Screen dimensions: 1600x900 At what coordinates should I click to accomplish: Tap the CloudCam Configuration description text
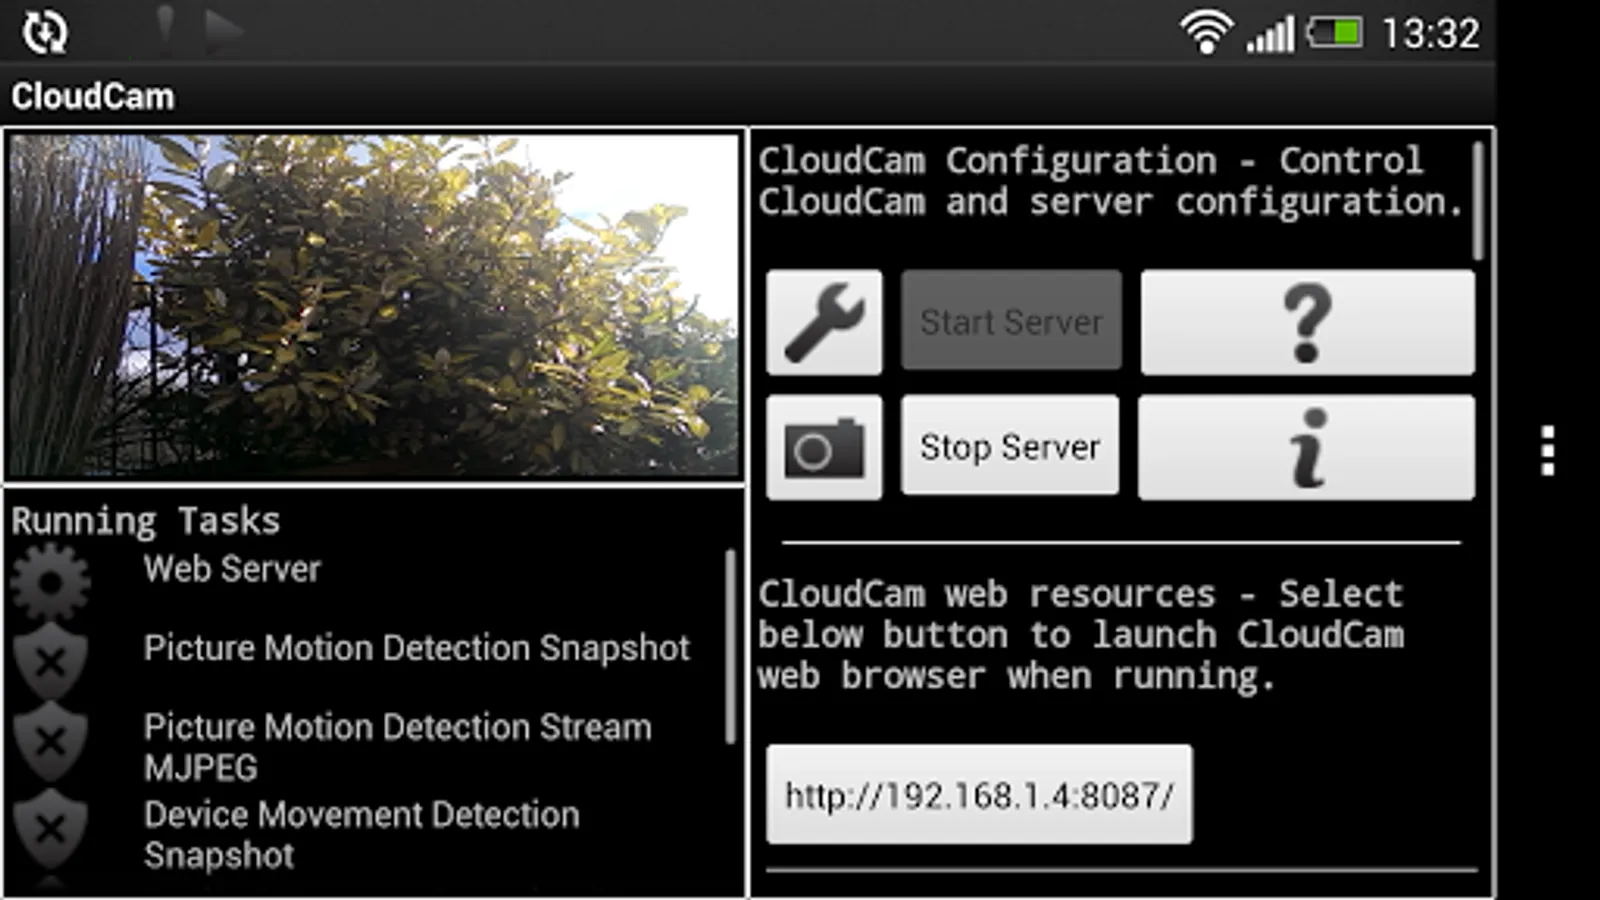tap(1110, 181)
